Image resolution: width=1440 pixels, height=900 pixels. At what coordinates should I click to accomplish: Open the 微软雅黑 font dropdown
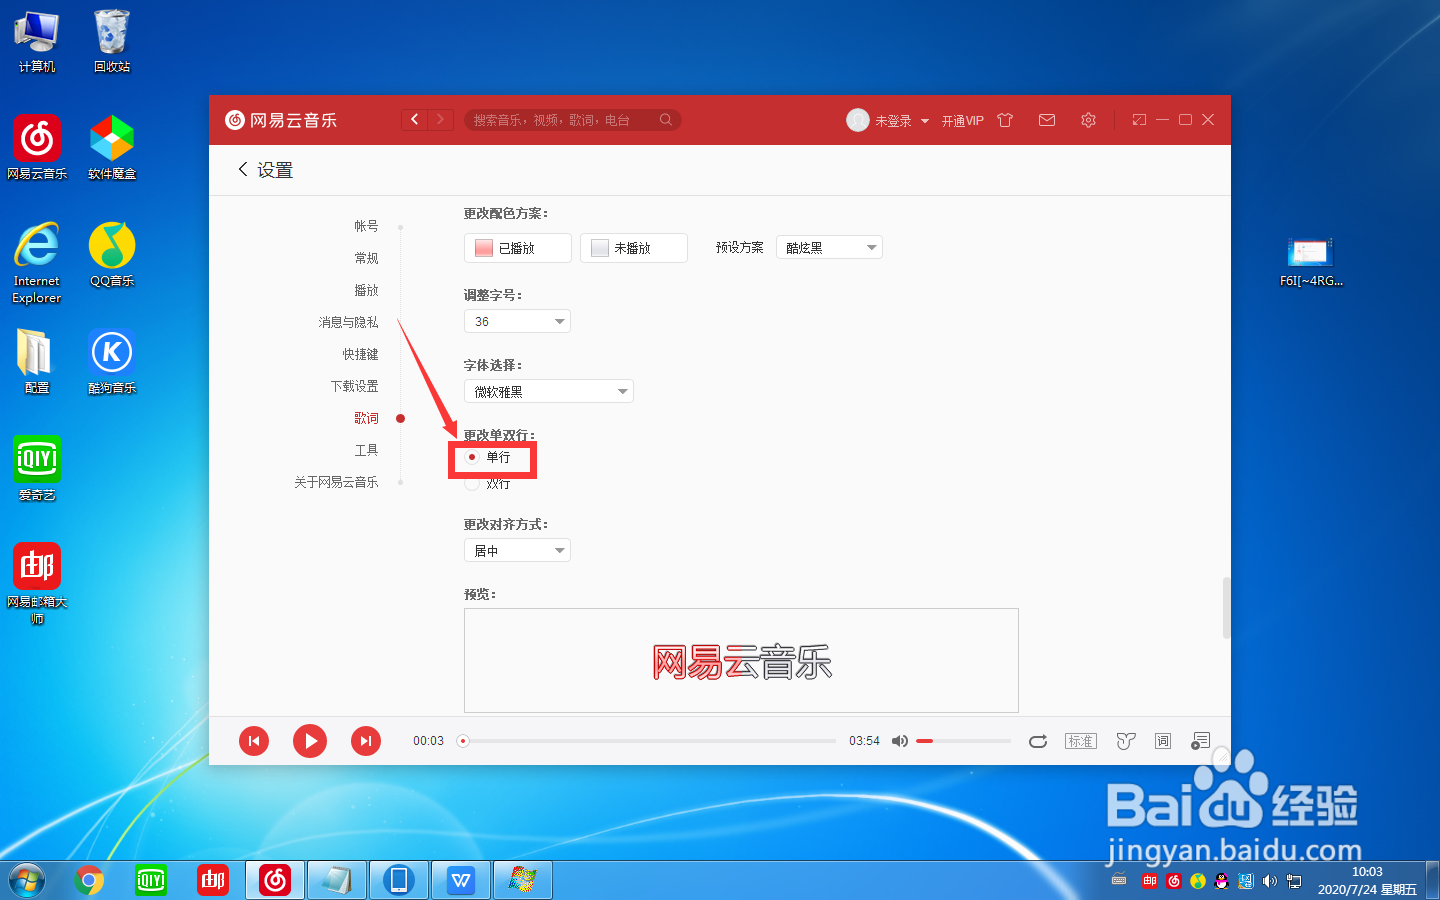pos(548,391)
